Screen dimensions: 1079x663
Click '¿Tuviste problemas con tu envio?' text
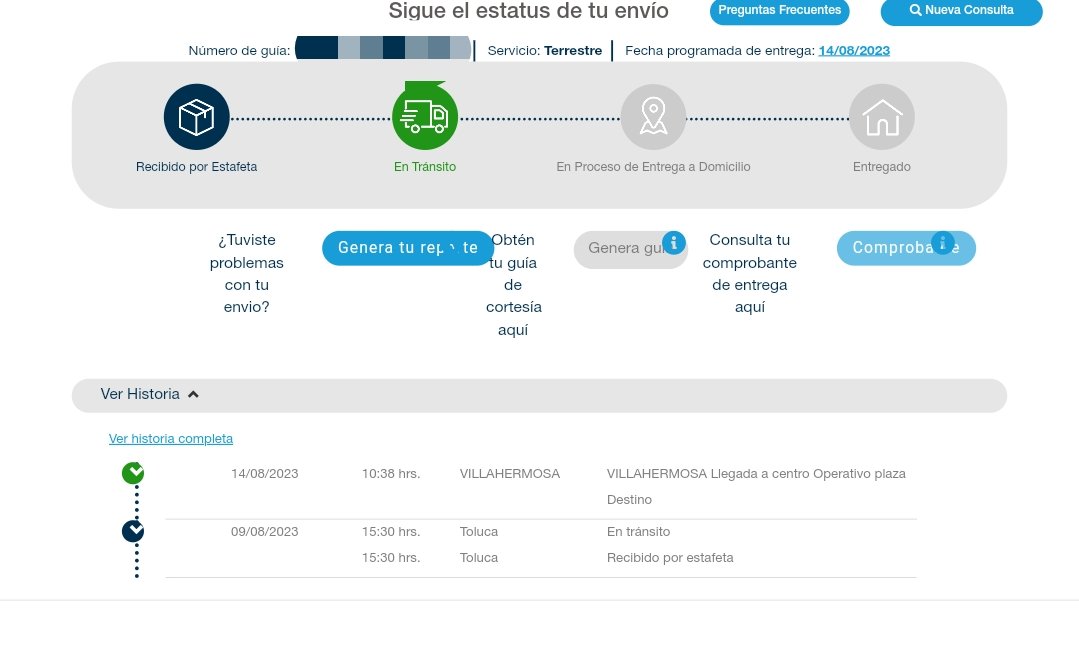[246, 273]
